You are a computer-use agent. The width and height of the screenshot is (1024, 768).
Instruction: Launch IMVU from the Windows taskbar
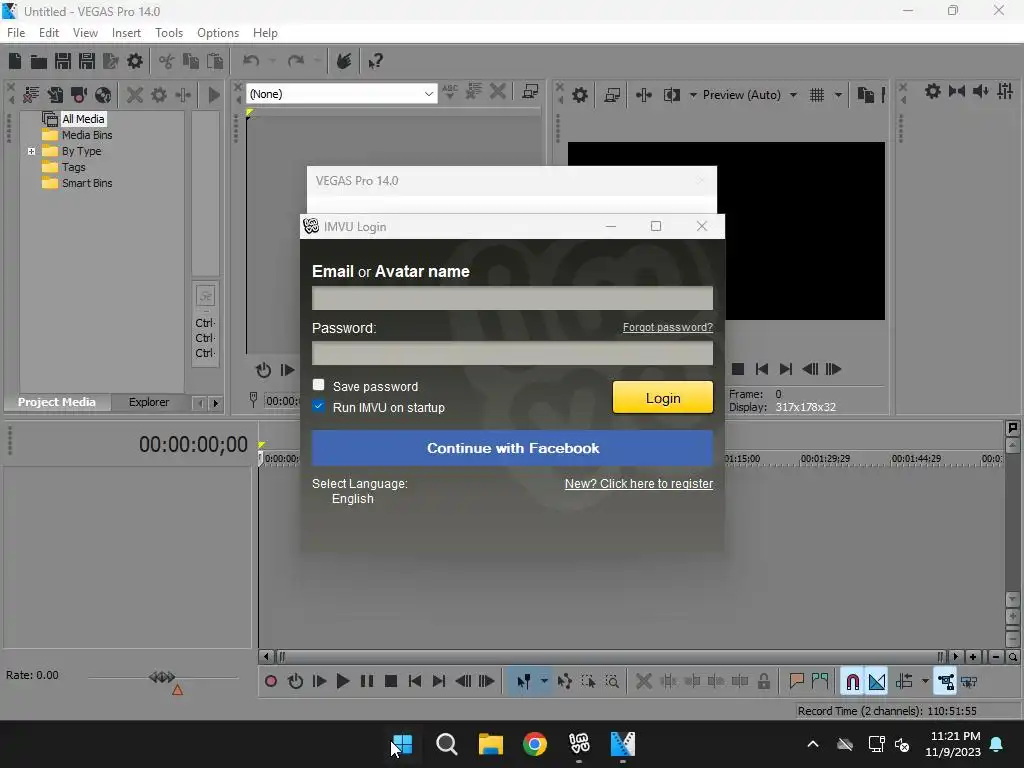point(579,744)
